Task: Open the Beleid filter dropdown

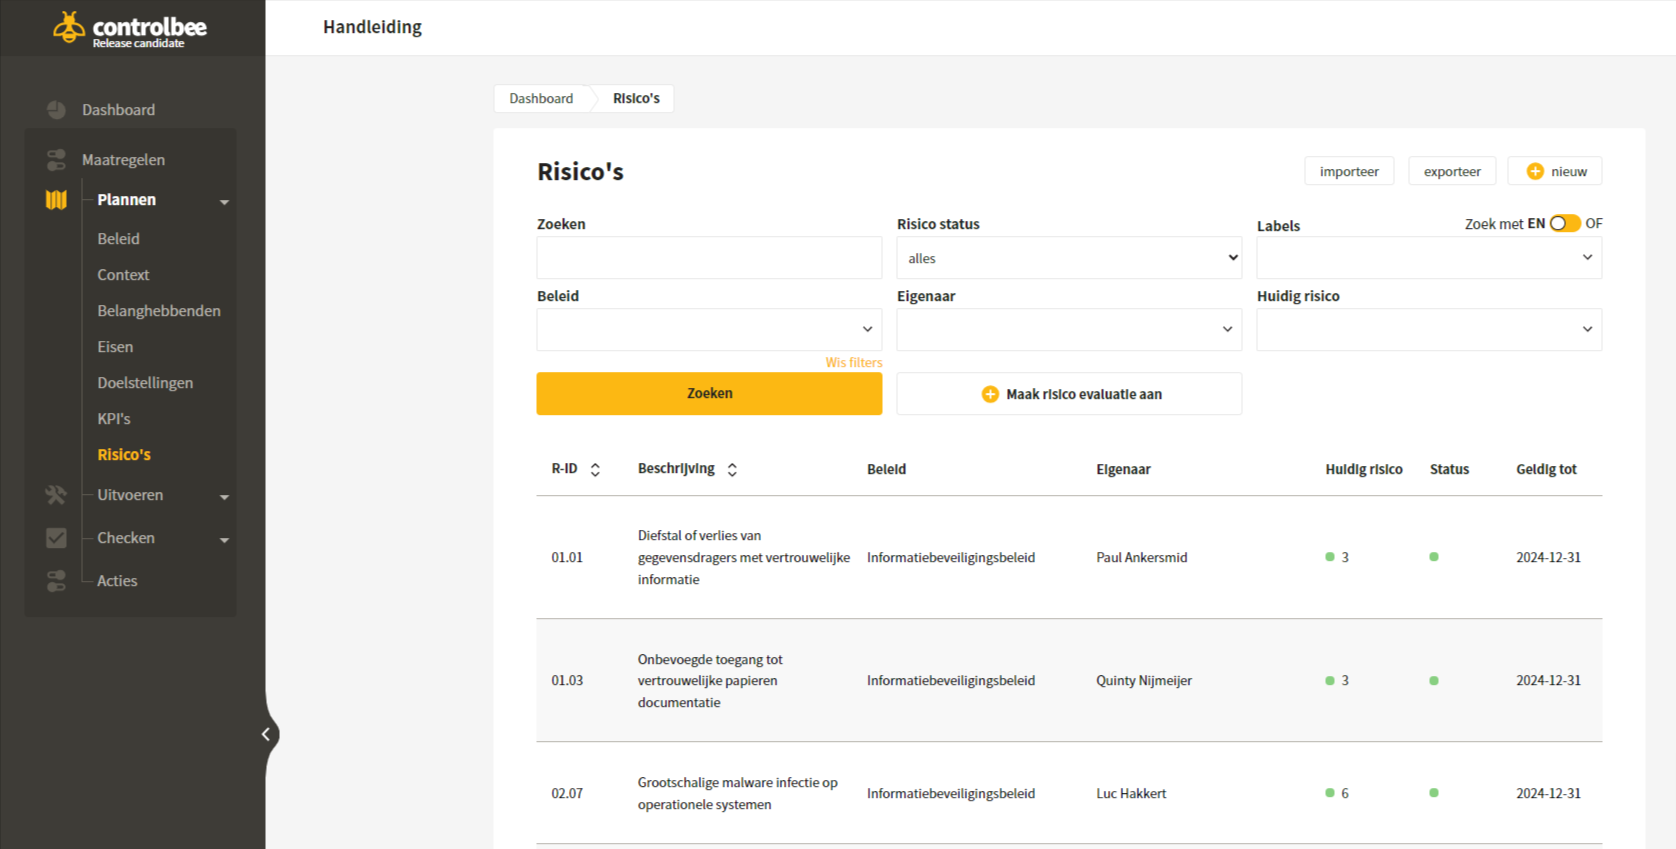Action: (709, 329)
